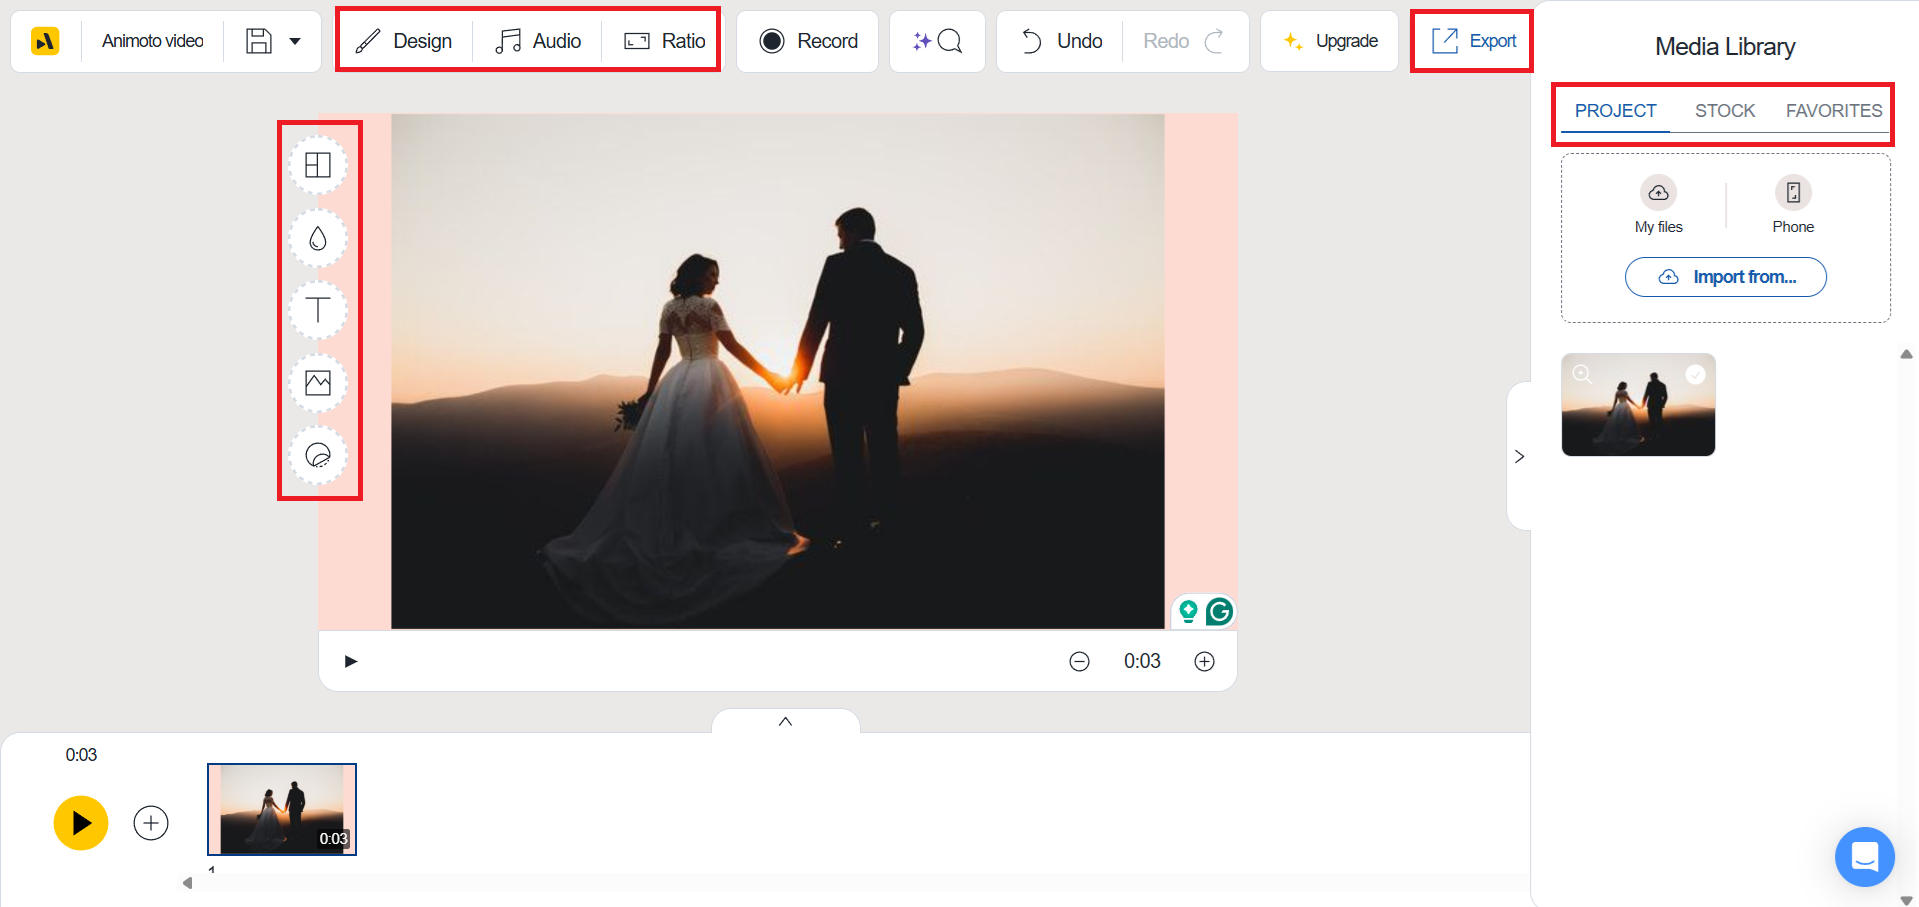
Task: Open the sticker tool icon
Action: (x=318, y=456)
